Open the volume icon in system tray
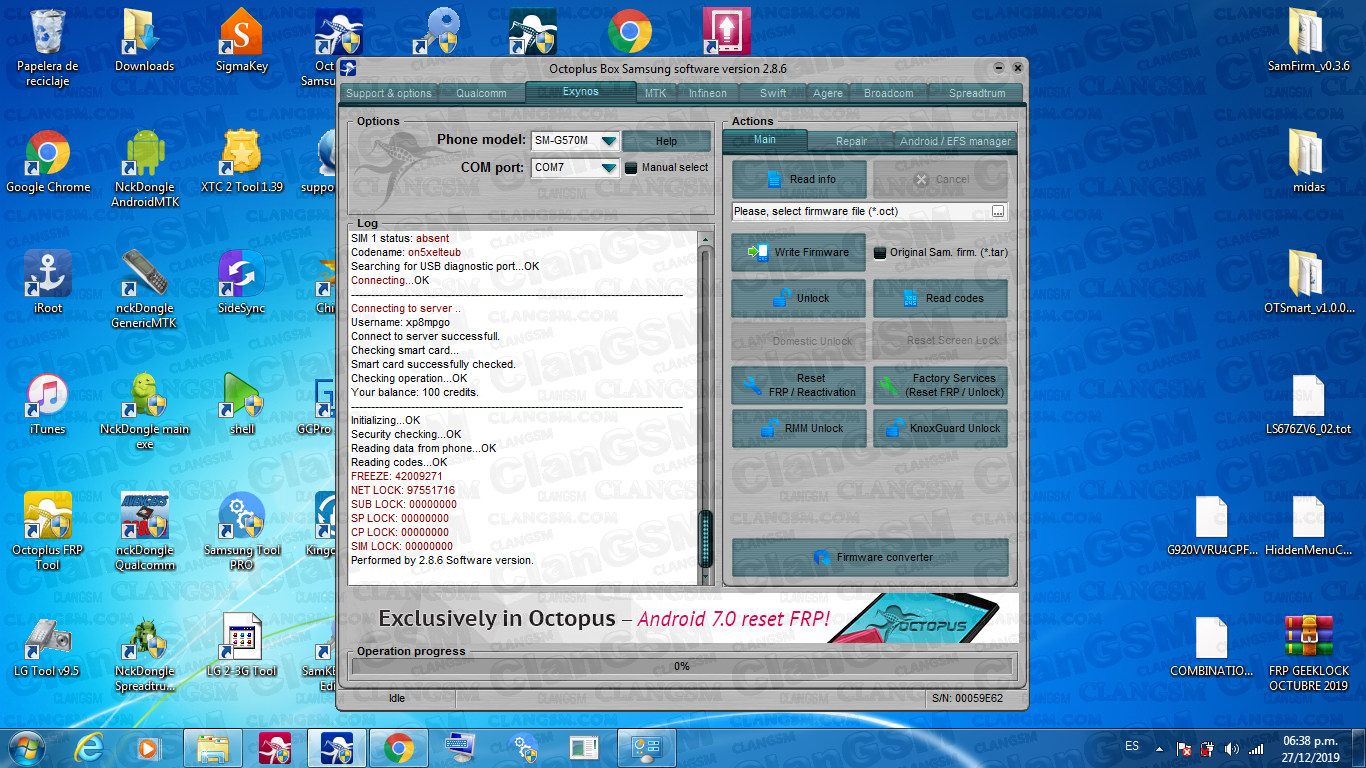The image size is (1366, 768). pos(1231,748)
